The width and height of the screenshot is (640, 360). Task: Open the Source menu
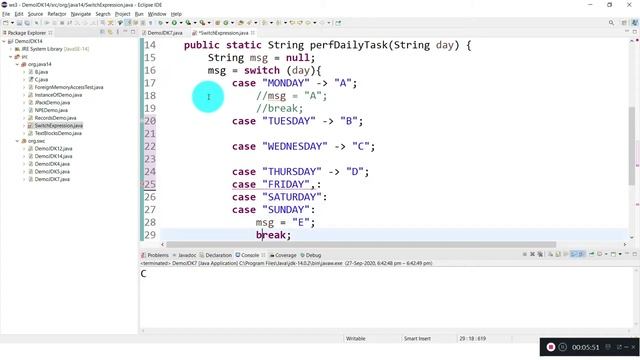click(35, 14)
